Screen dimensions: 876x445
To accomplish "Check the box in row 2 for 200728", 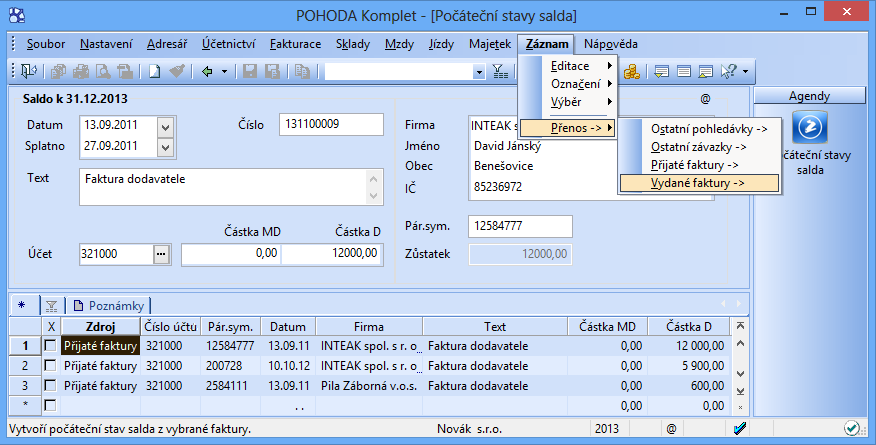I will point(50,366).
